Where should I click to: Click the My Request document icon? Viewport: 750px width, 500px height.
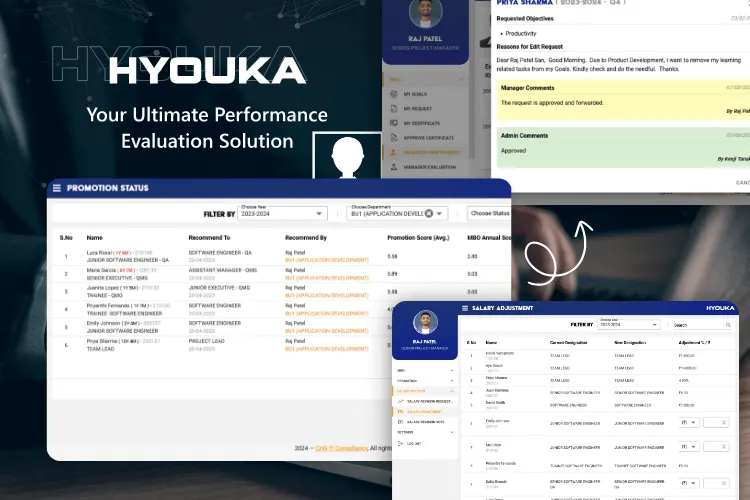point(394,109)
